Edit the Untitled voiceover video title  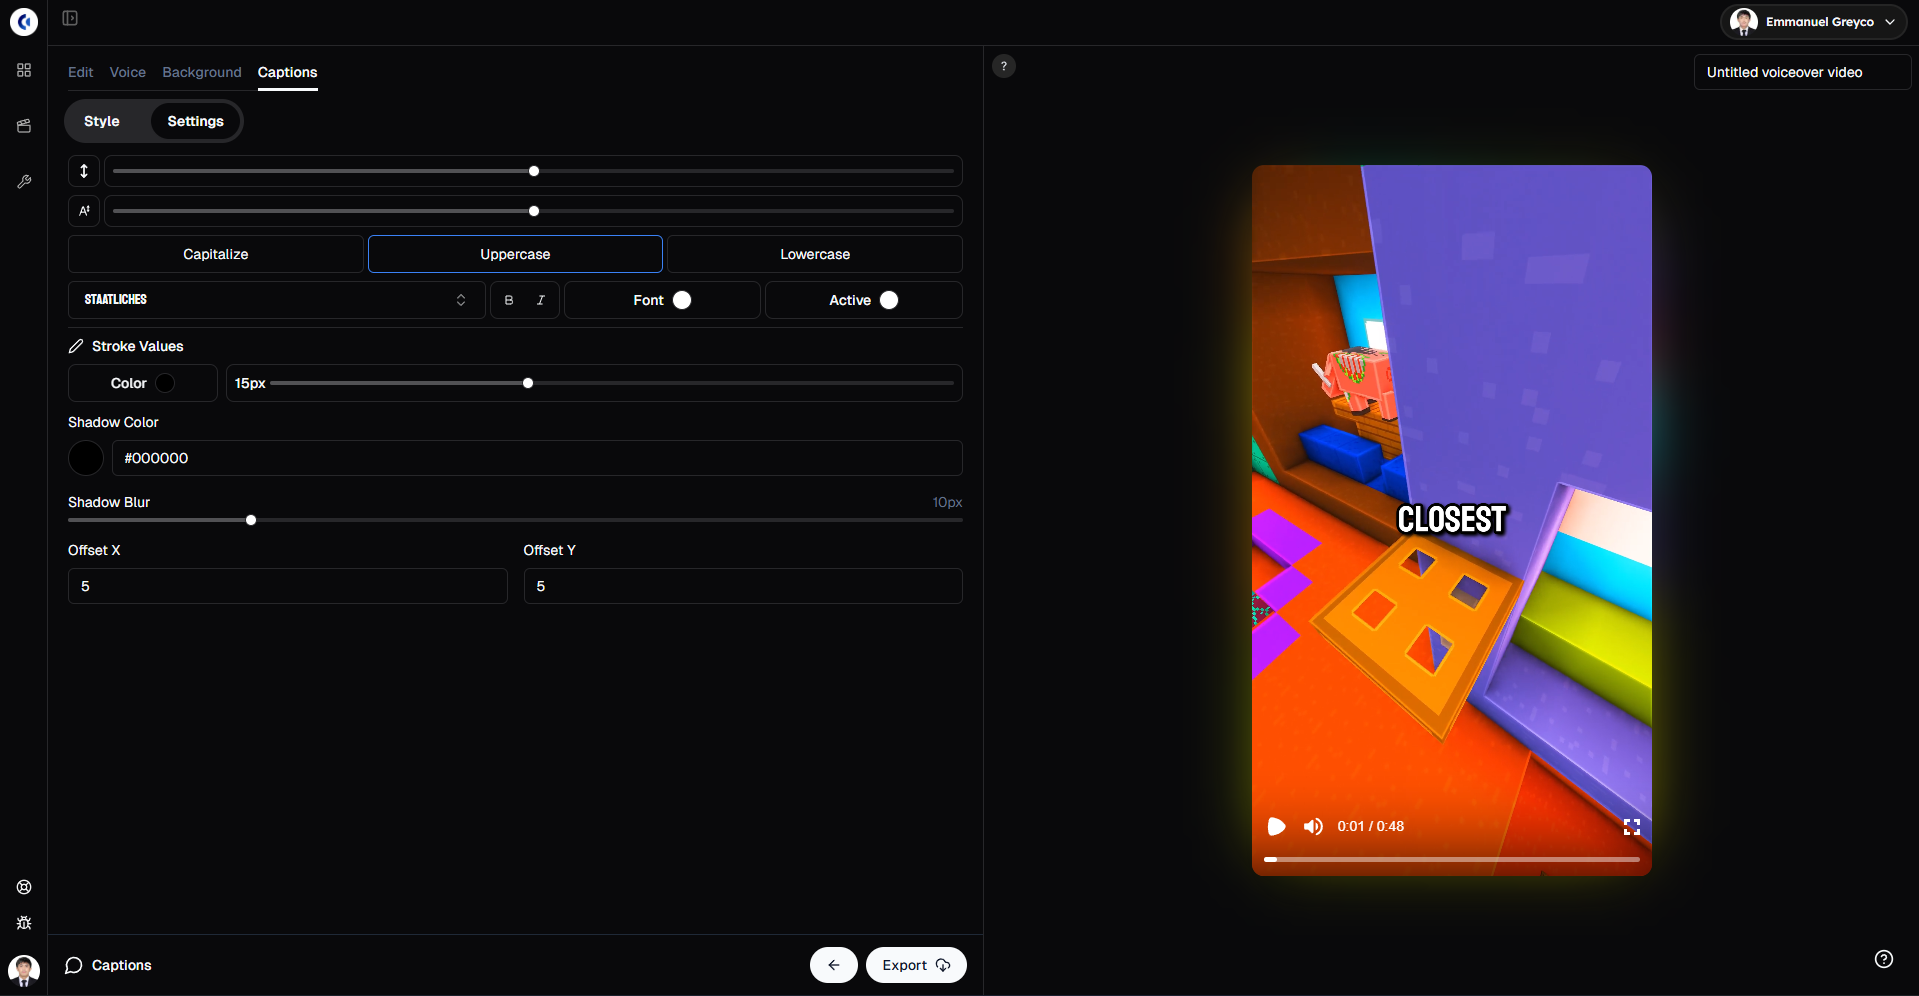(x=1802, y=72)
